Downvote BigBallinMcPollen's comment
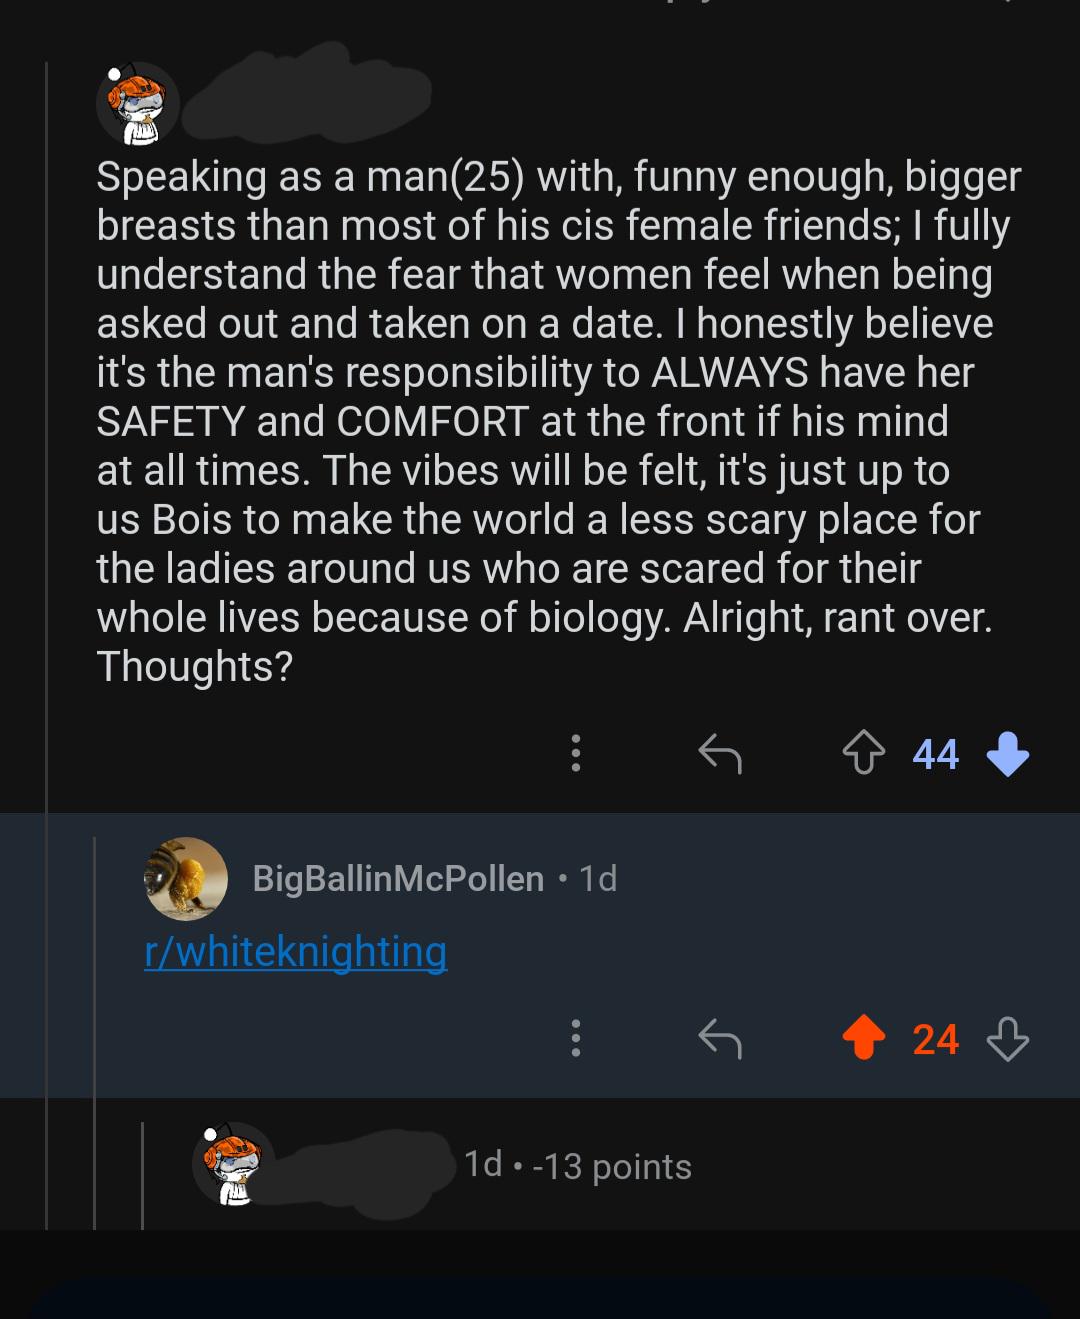The height and width of the screenshot is (1319, 1080). coord(1007,1039)
